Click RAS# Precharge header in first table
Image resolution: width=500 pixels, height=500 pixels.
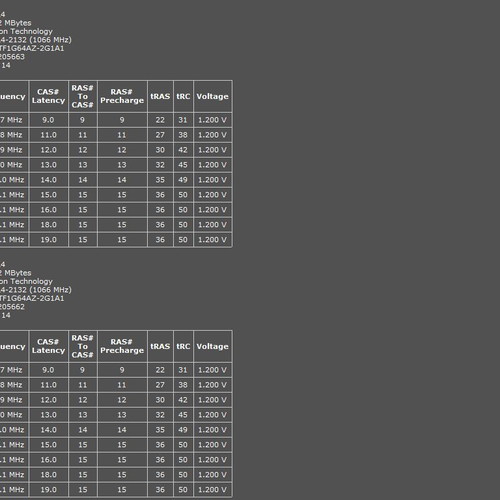(122, 96)
